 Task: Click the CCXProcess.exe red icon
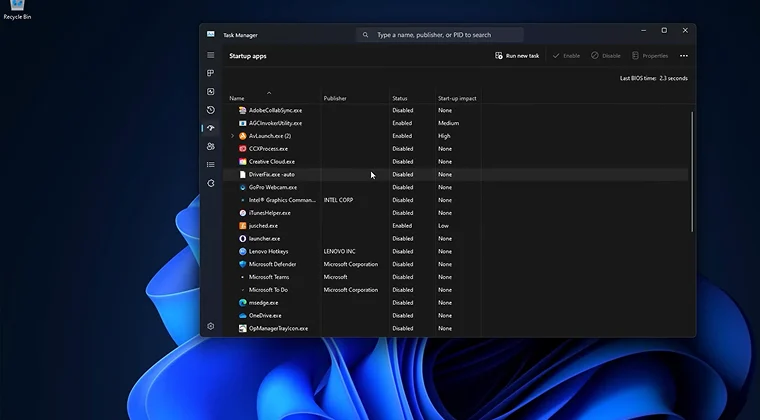[x=242, y=149]
